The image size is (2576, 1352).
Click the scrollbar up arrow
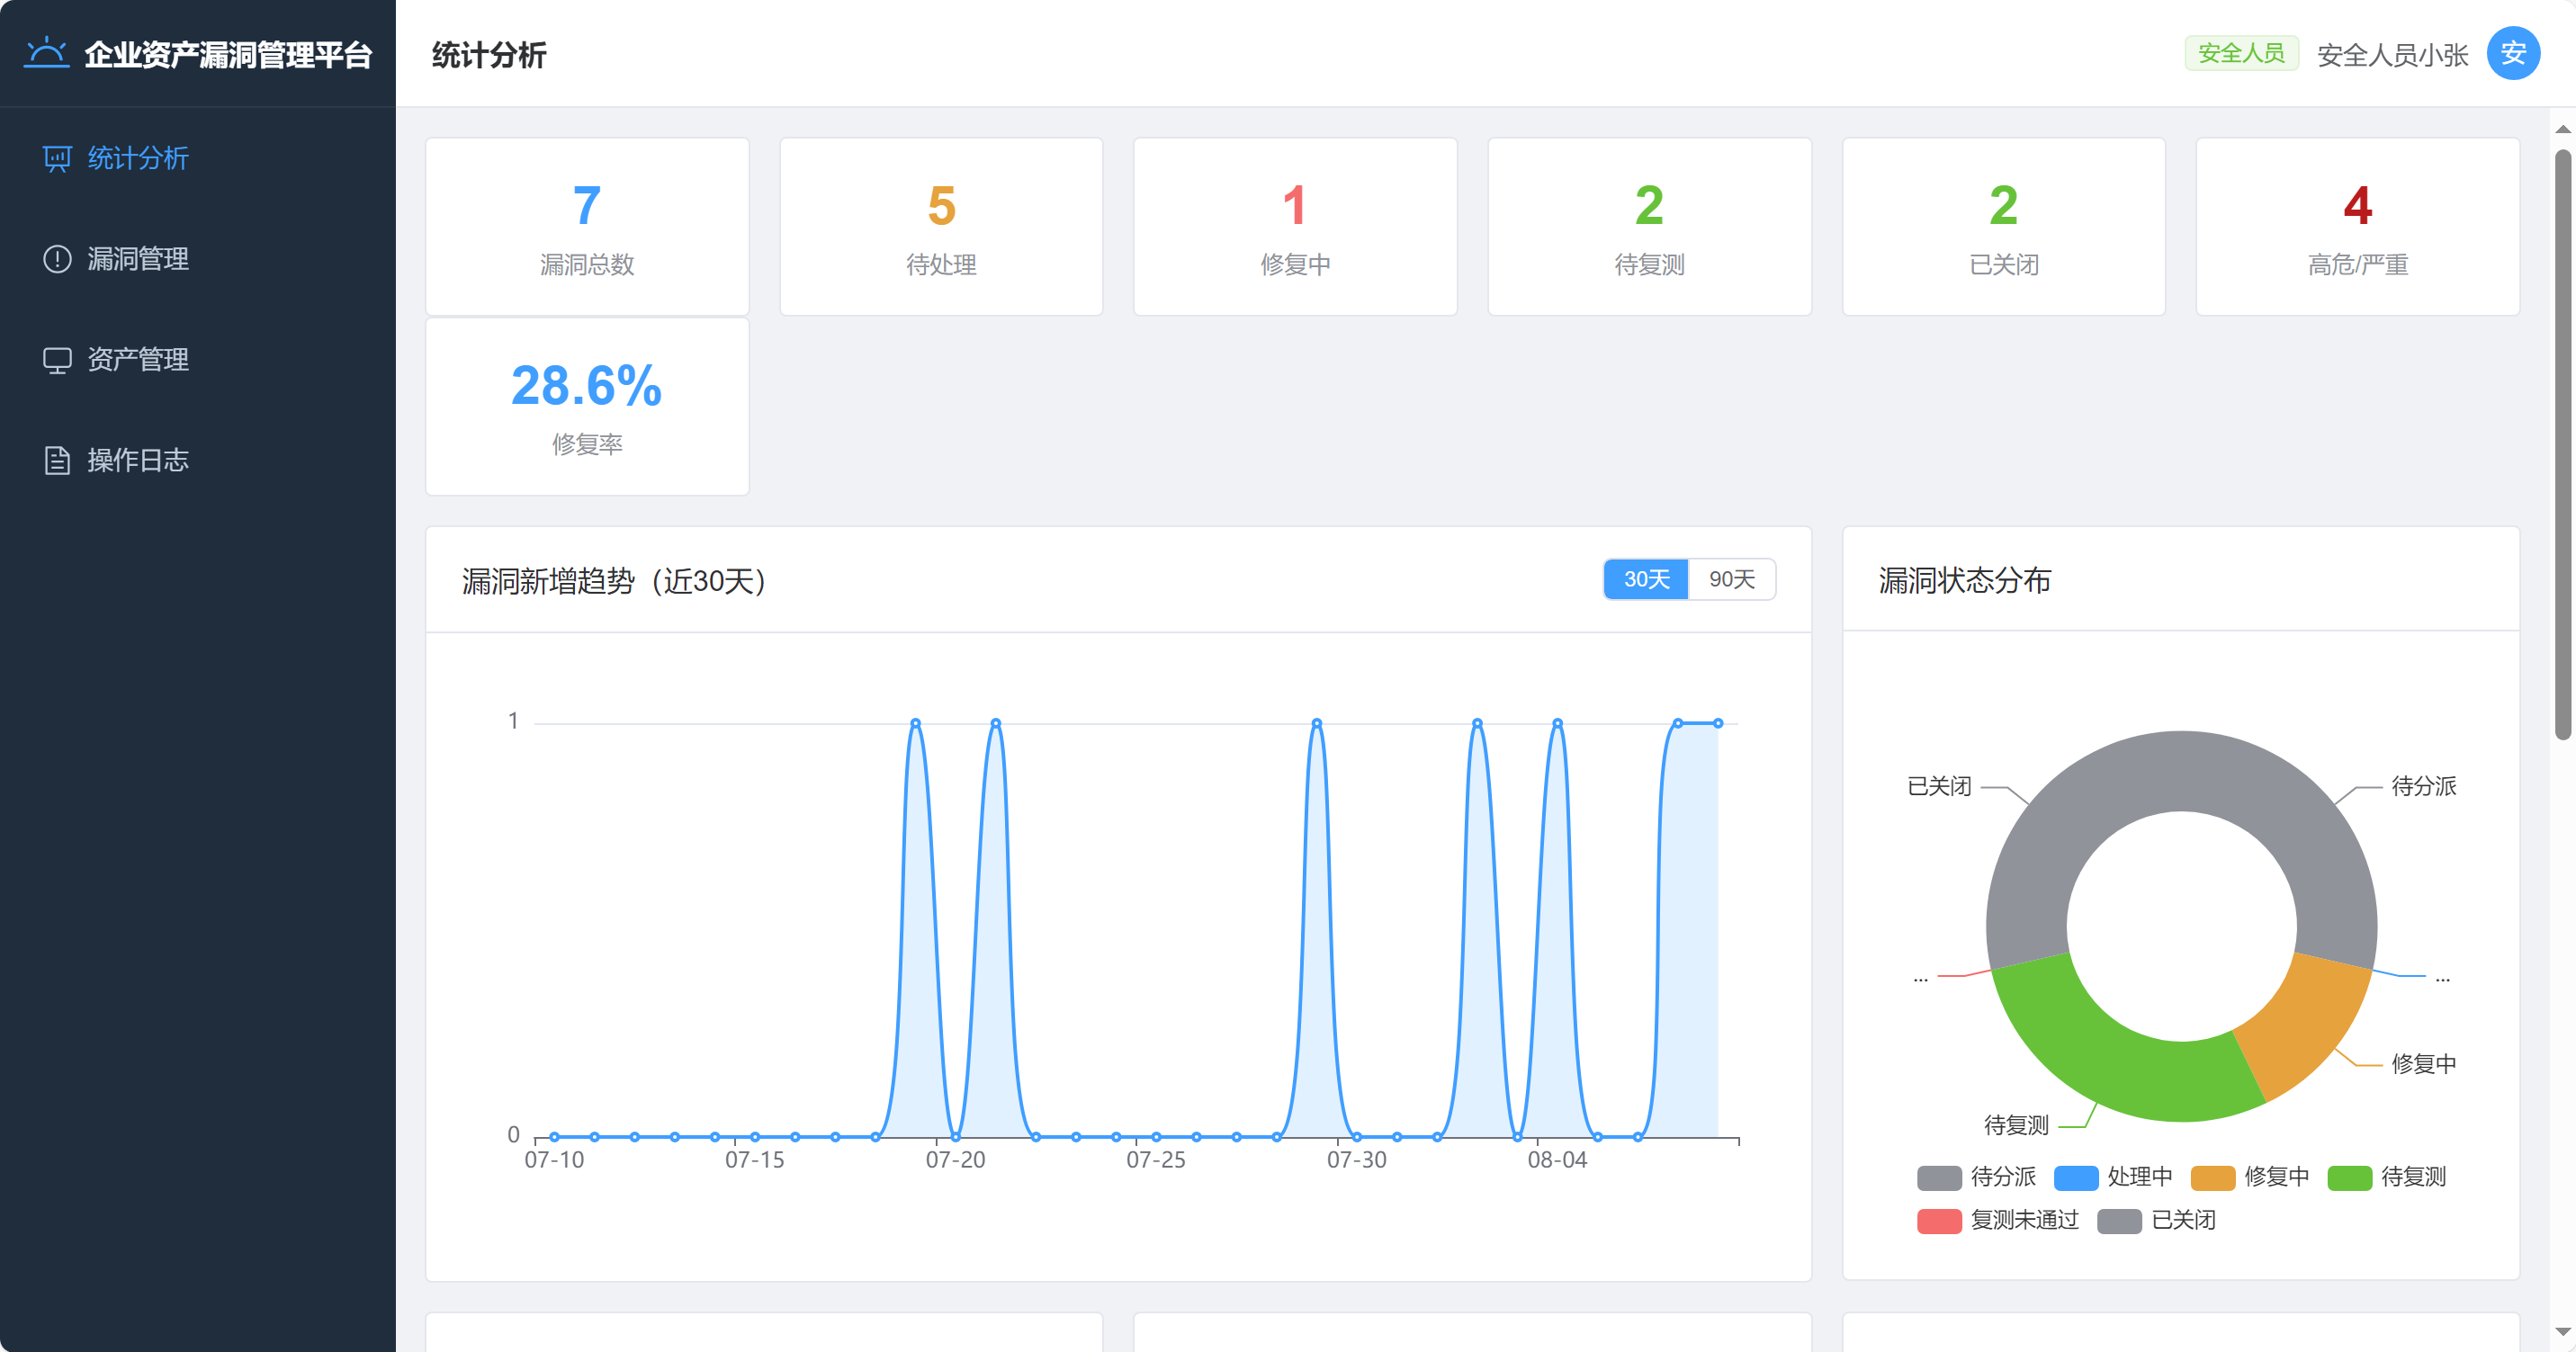(2562, 129)
